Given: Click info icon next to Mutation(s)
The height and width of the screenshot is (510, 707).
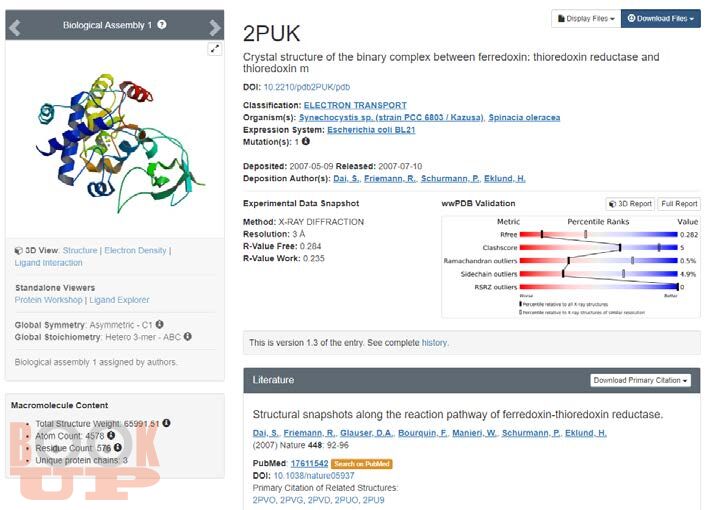Looking at the screenshot, I should click(306, 141).
